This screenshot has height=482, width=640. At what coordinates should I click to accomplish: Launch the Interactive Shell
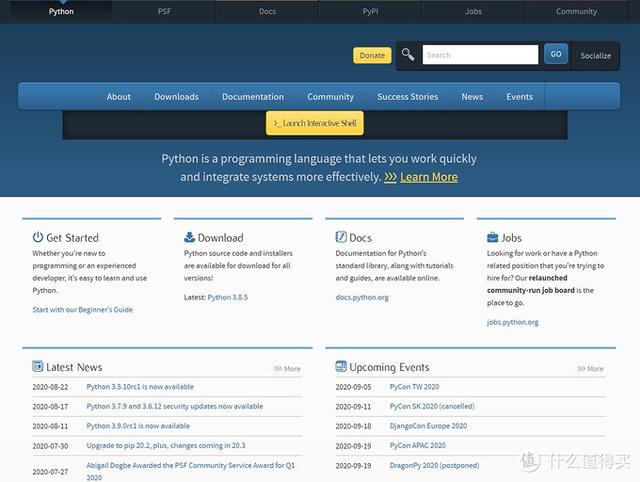(315, 123)
